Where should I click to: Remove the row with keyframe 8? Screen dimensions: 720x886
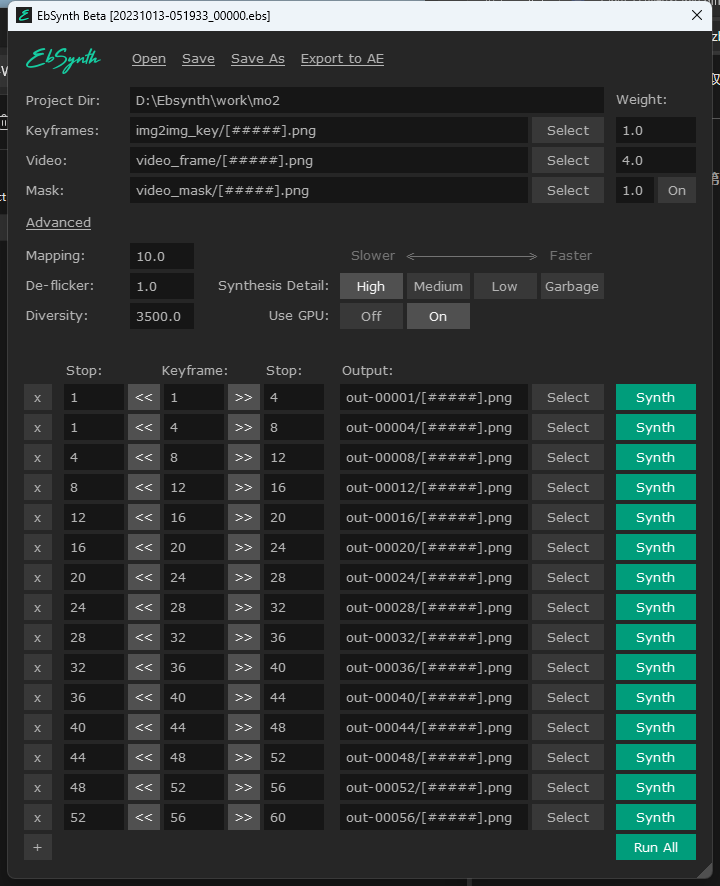coord(38,457)
